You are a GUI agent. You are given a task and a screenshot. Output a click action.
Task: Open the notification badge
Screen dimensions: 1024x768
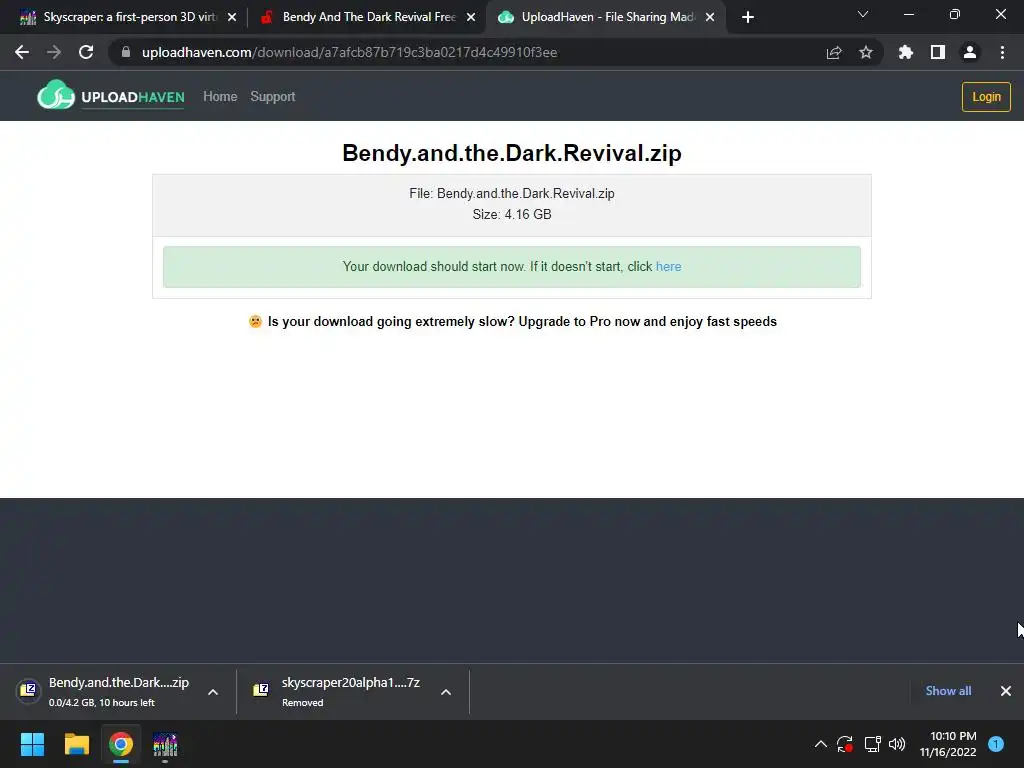pyautogui.click(x=996, y=743)
